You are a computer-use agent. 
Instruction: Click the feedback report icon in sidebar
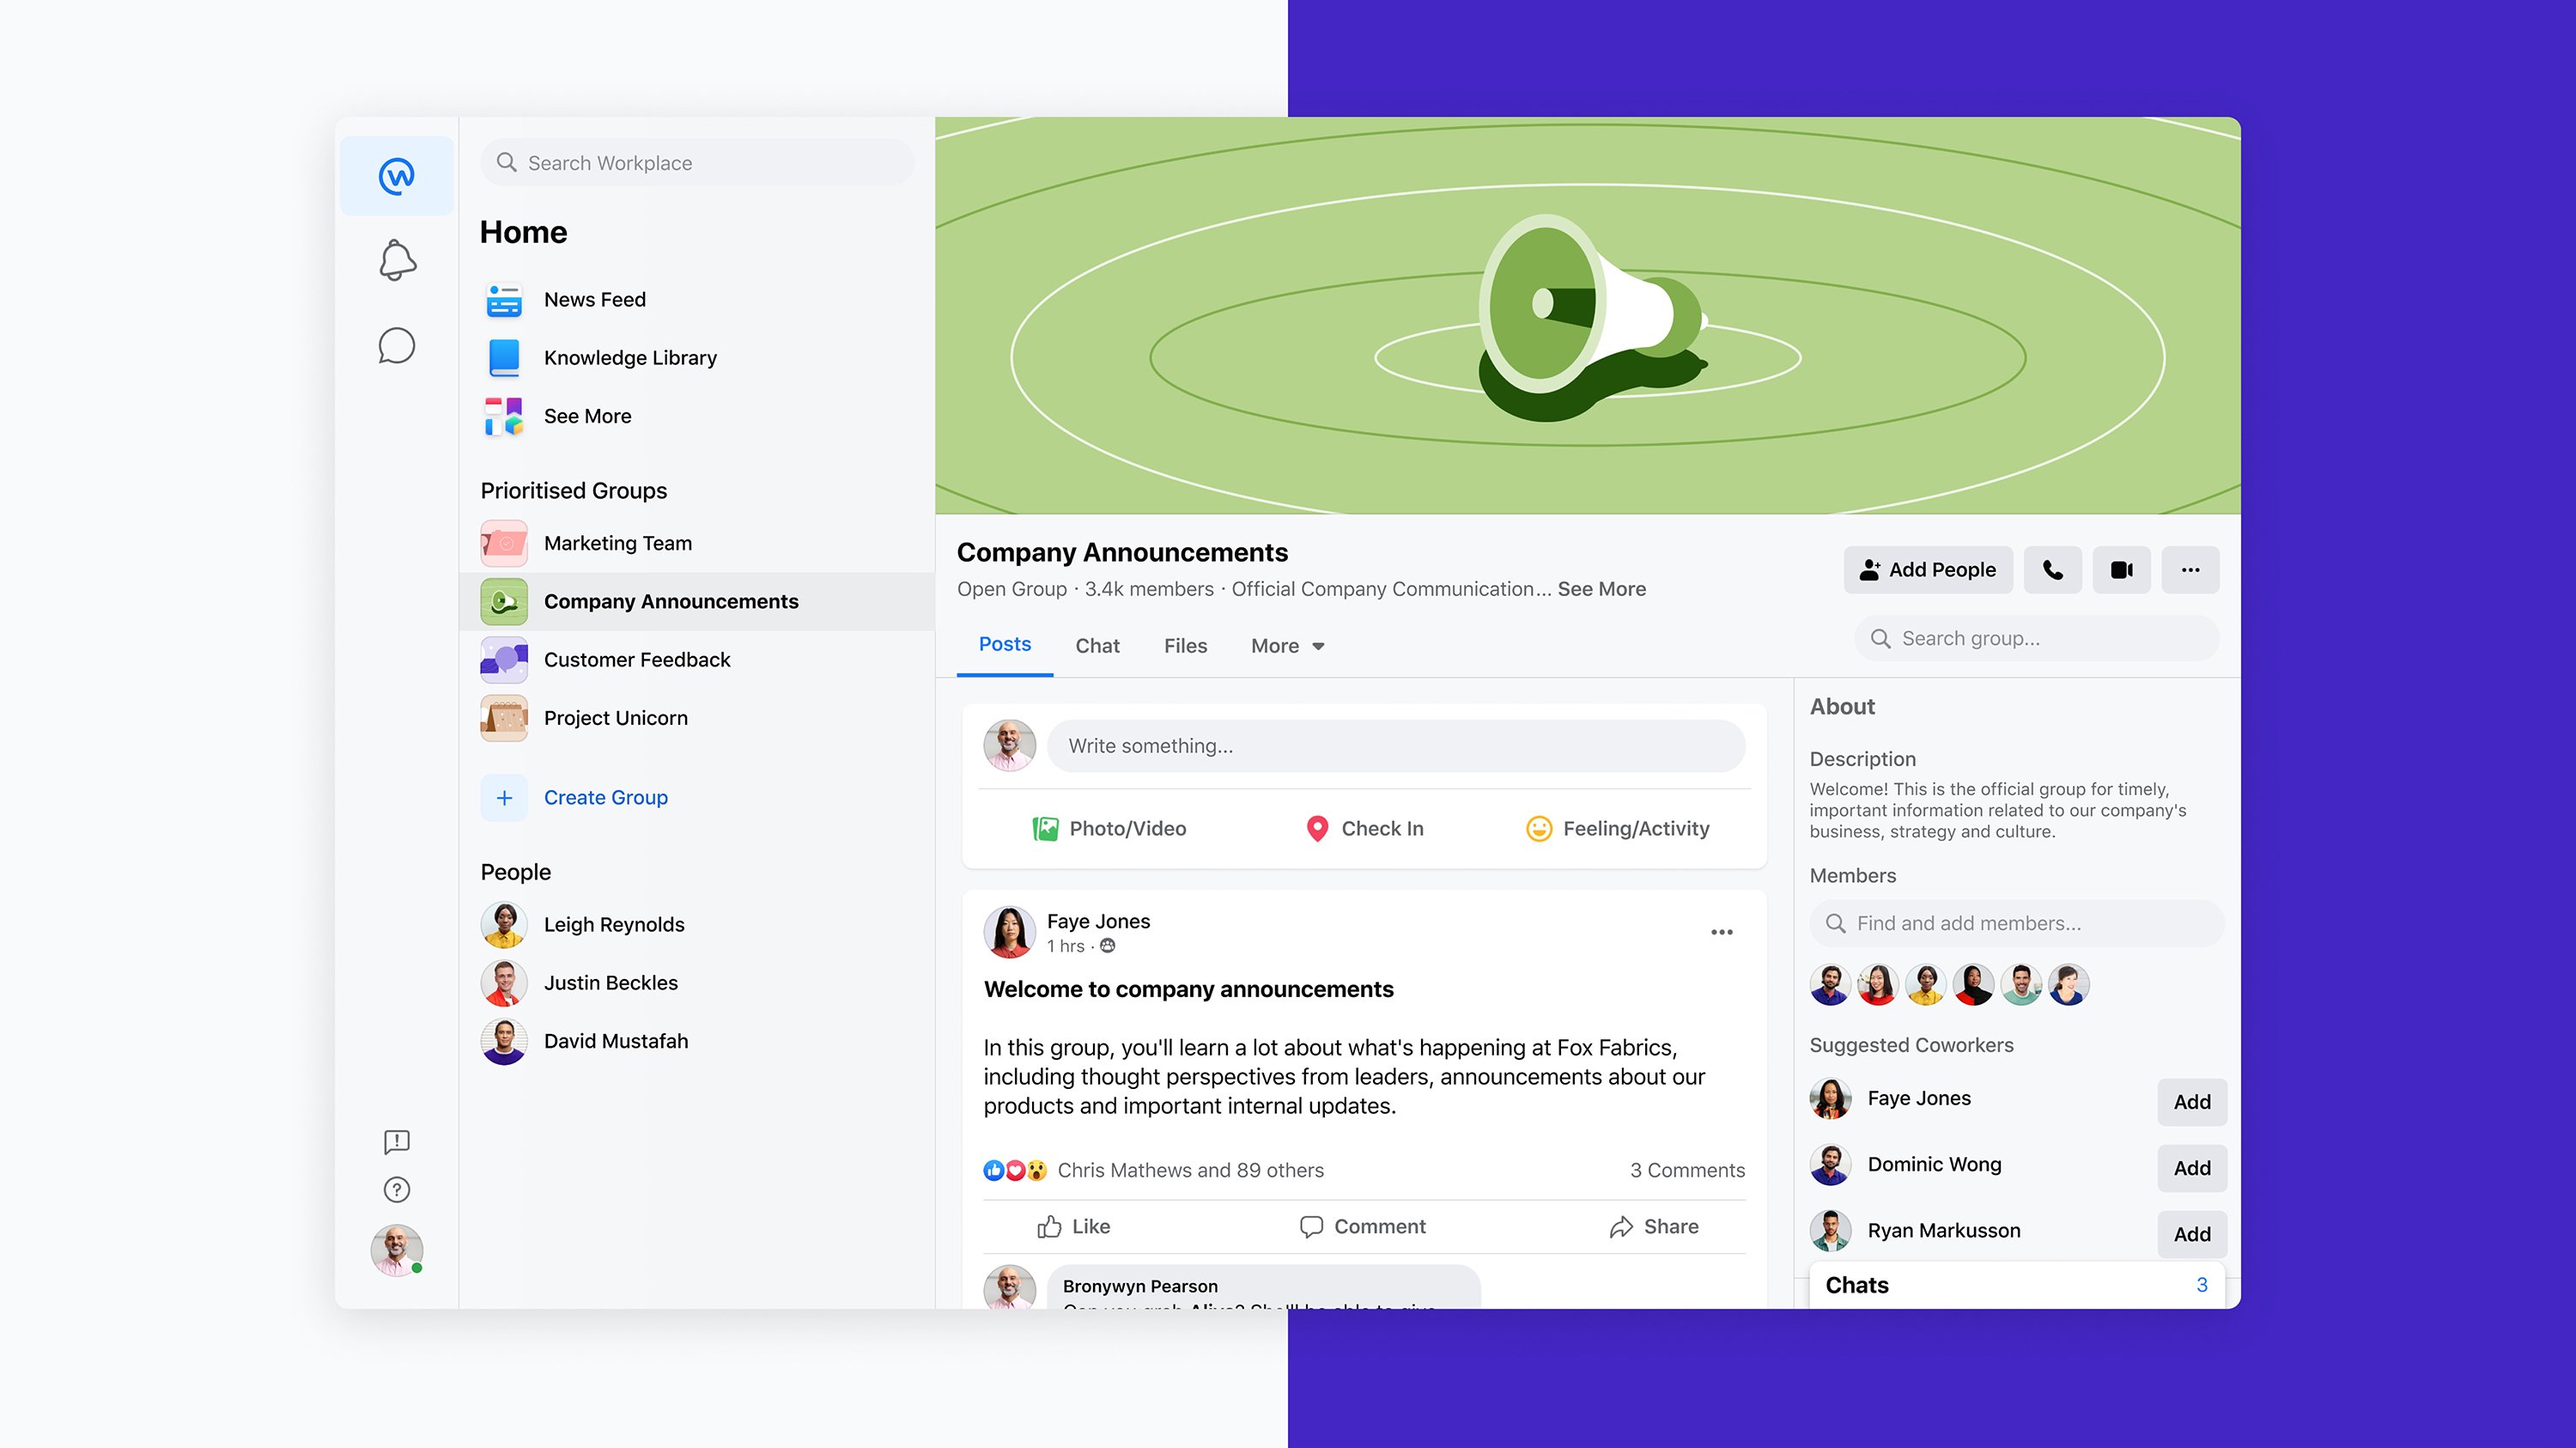(397, 1141)
